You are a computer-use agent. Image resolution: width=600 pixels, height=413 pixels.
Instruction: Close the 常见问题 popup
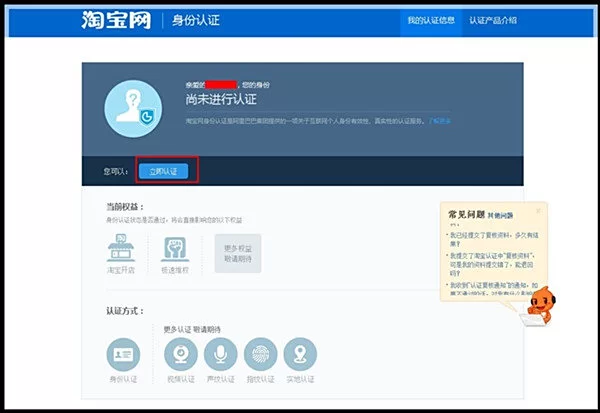click(538, 211)
